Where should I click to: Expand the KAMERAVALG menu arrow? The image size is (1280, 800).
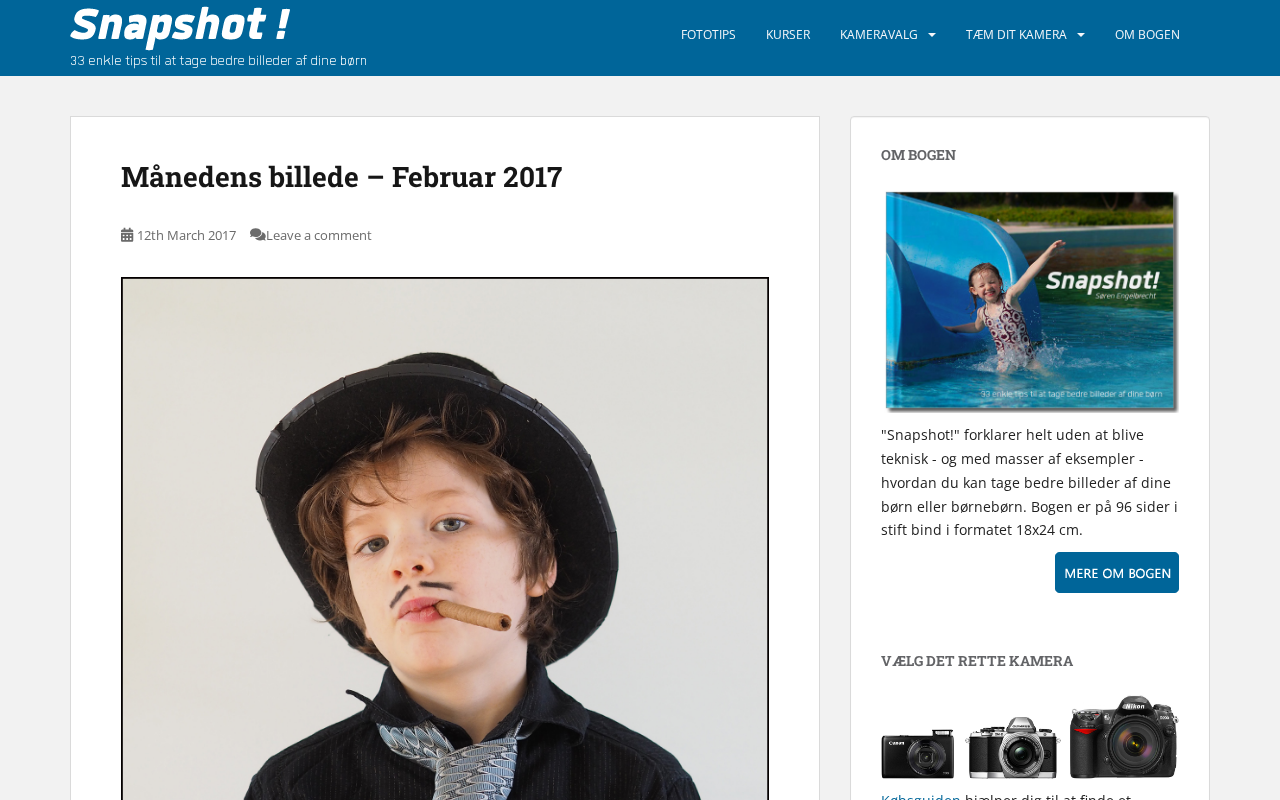point(932,35)
